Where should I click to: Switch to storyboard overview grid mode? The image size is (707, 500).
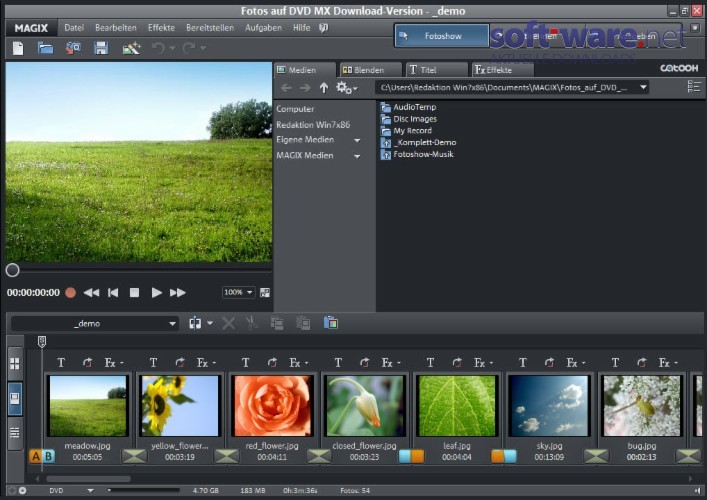point(15,364)
